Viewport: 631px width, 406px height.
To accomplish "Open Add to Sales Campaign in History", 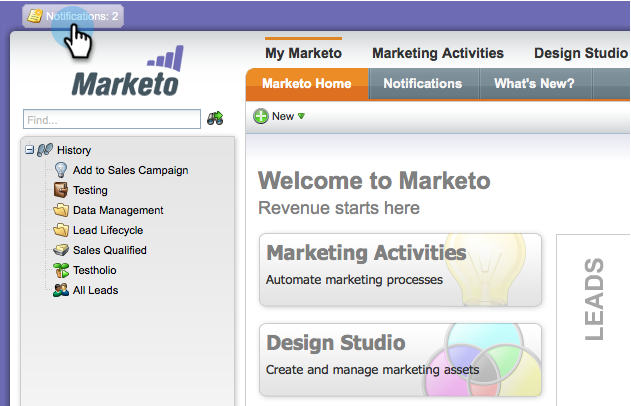I will 130,170.
